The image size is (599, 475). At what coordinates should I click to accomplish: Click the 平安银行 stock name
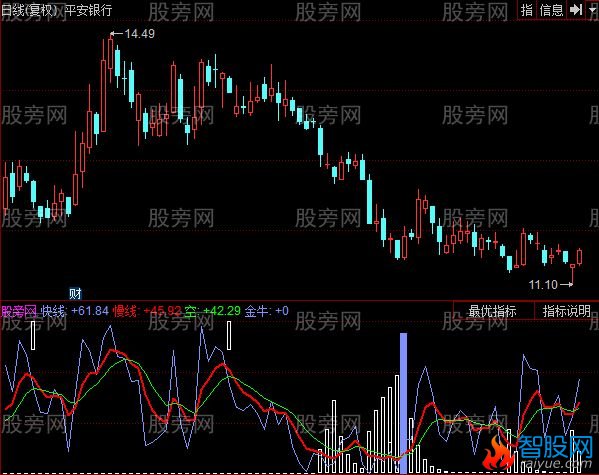point(89,10)
